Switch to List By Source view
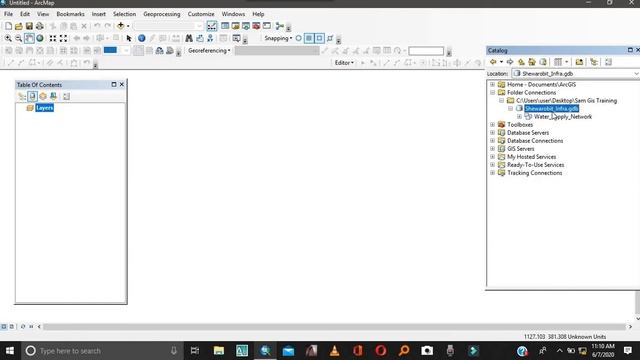640x360 pixels. [x=32, y=96]
